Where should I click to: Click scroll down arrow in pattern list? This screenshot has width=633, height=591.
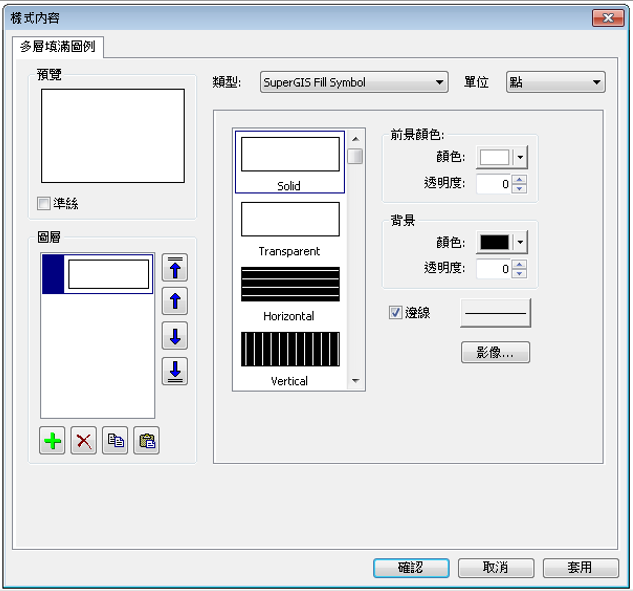355,381
